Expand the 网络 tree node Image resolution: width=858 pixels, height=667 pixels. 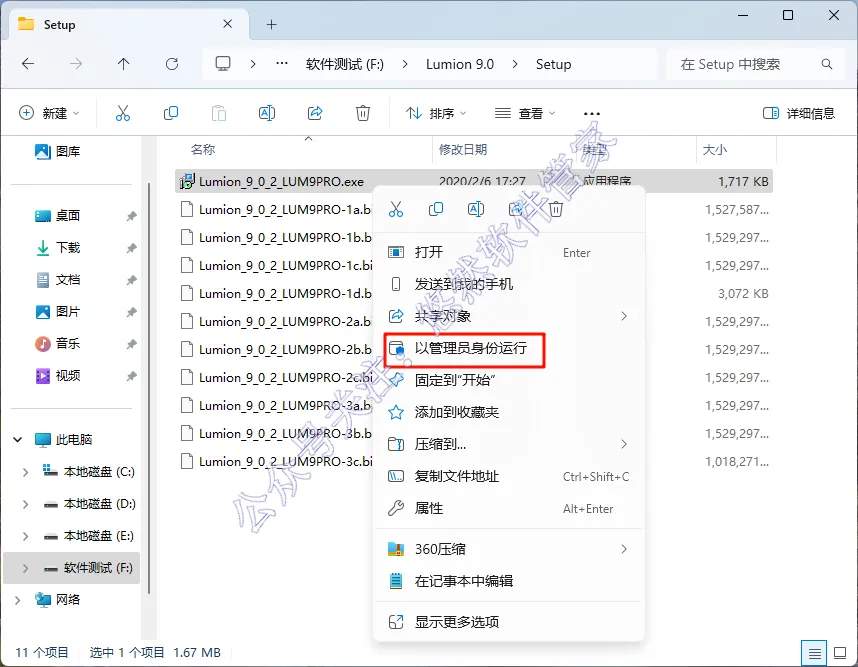18,600
